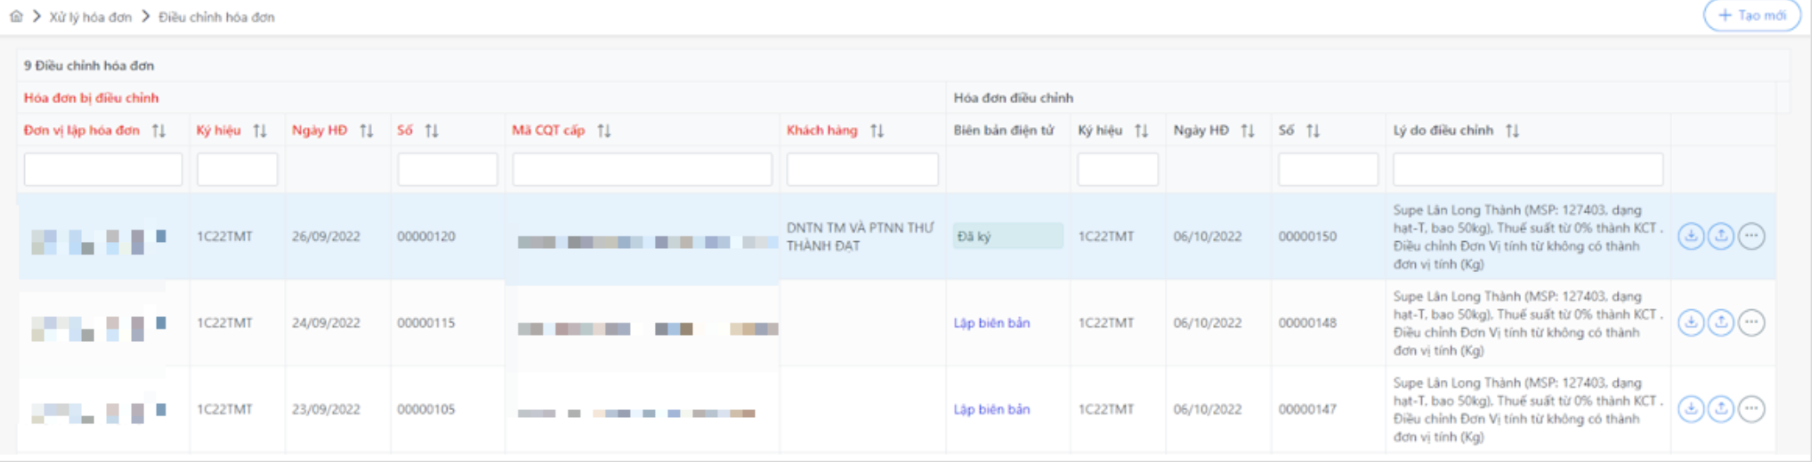Open Lập biên bản for invoice 00000105
Image resolution: width=1812 pixels, height=462 pixels.
pyautogui.click(x=991, y=409)
